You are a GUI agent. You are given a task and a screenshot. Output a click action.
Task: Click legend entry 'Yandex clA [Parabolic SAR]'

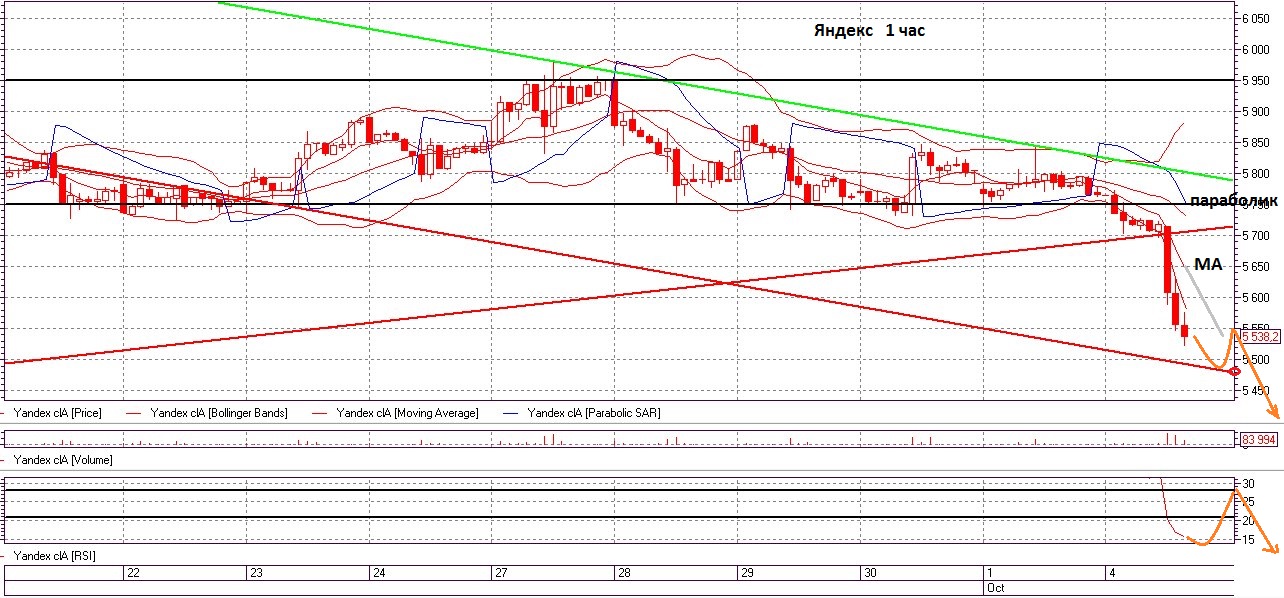594,412
